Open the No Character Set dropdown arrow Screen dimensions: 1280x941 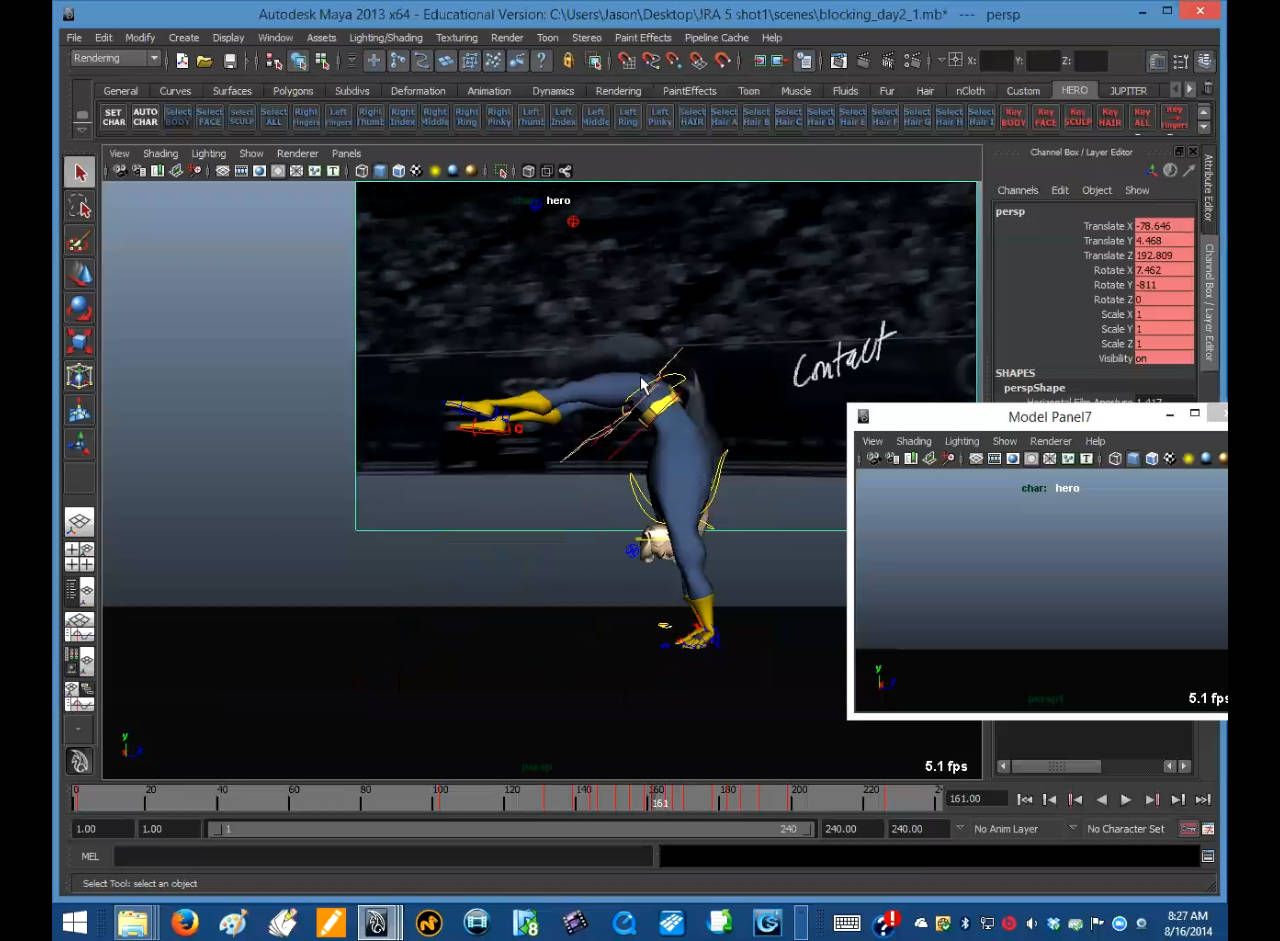point(1073,829)
